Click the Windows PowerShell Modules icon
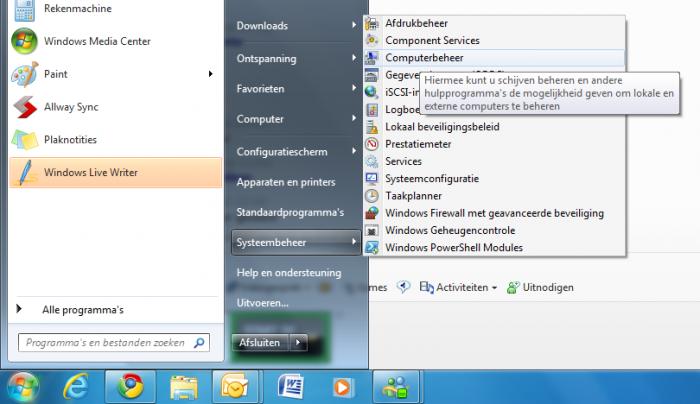Screen dimensions: 700x404 [x=372, y=247]
